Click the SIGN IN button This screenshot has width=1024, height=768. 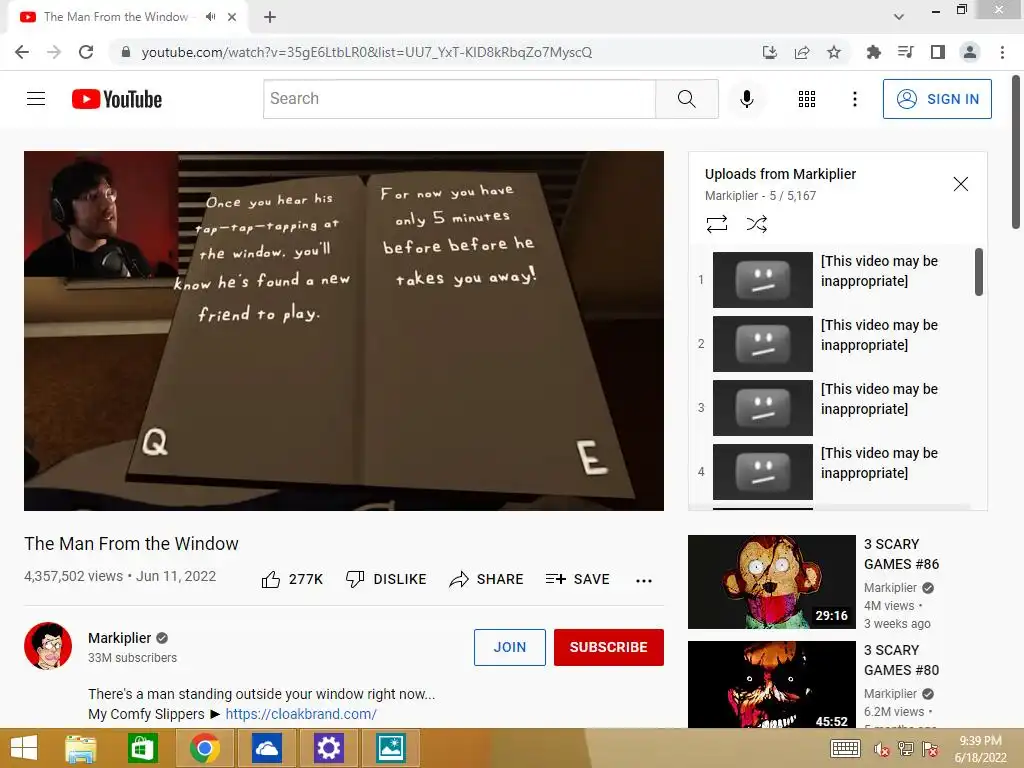937,99
